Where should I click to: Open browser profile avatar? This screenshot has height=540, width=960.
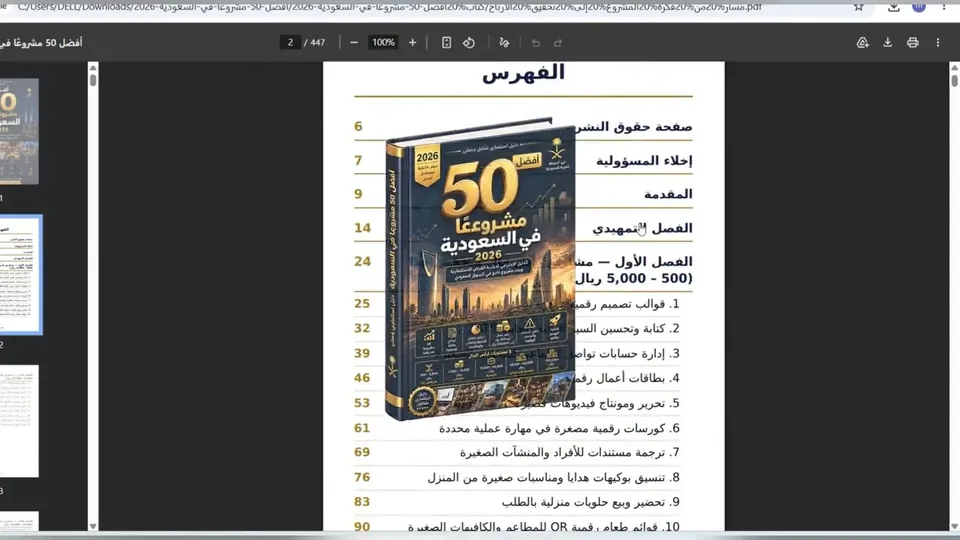919,6
